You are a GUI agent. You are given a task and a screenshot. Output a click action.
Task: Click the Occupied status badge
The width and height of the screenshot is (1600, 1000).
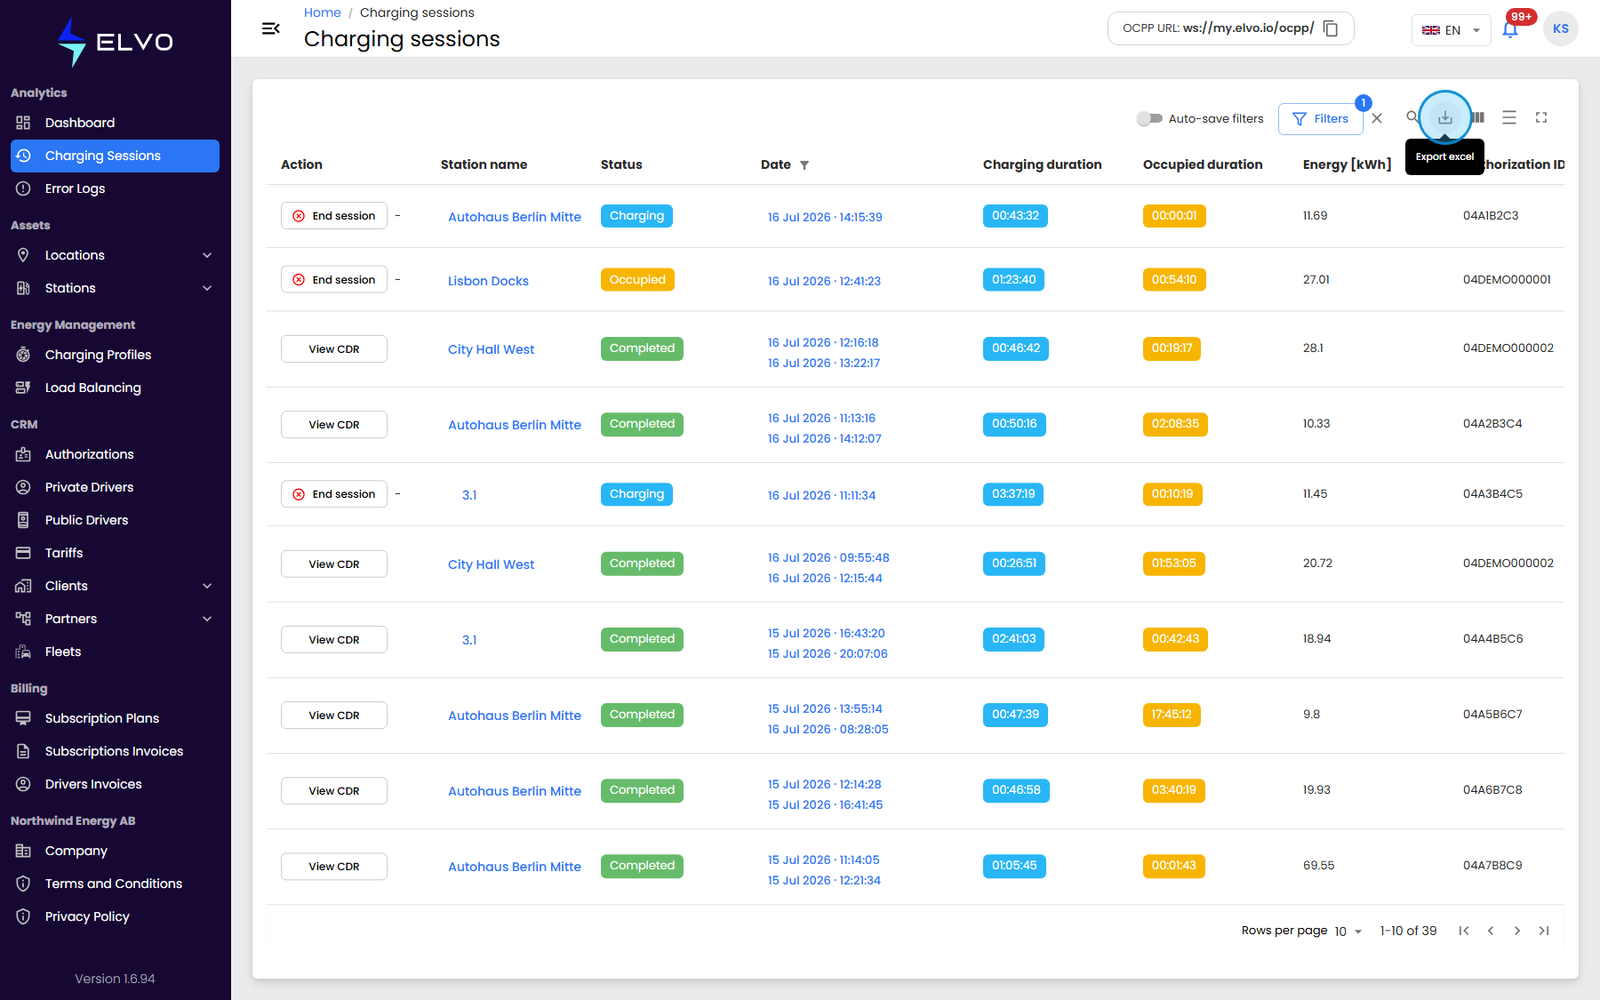pyautogui.click(x=637, y=280)
